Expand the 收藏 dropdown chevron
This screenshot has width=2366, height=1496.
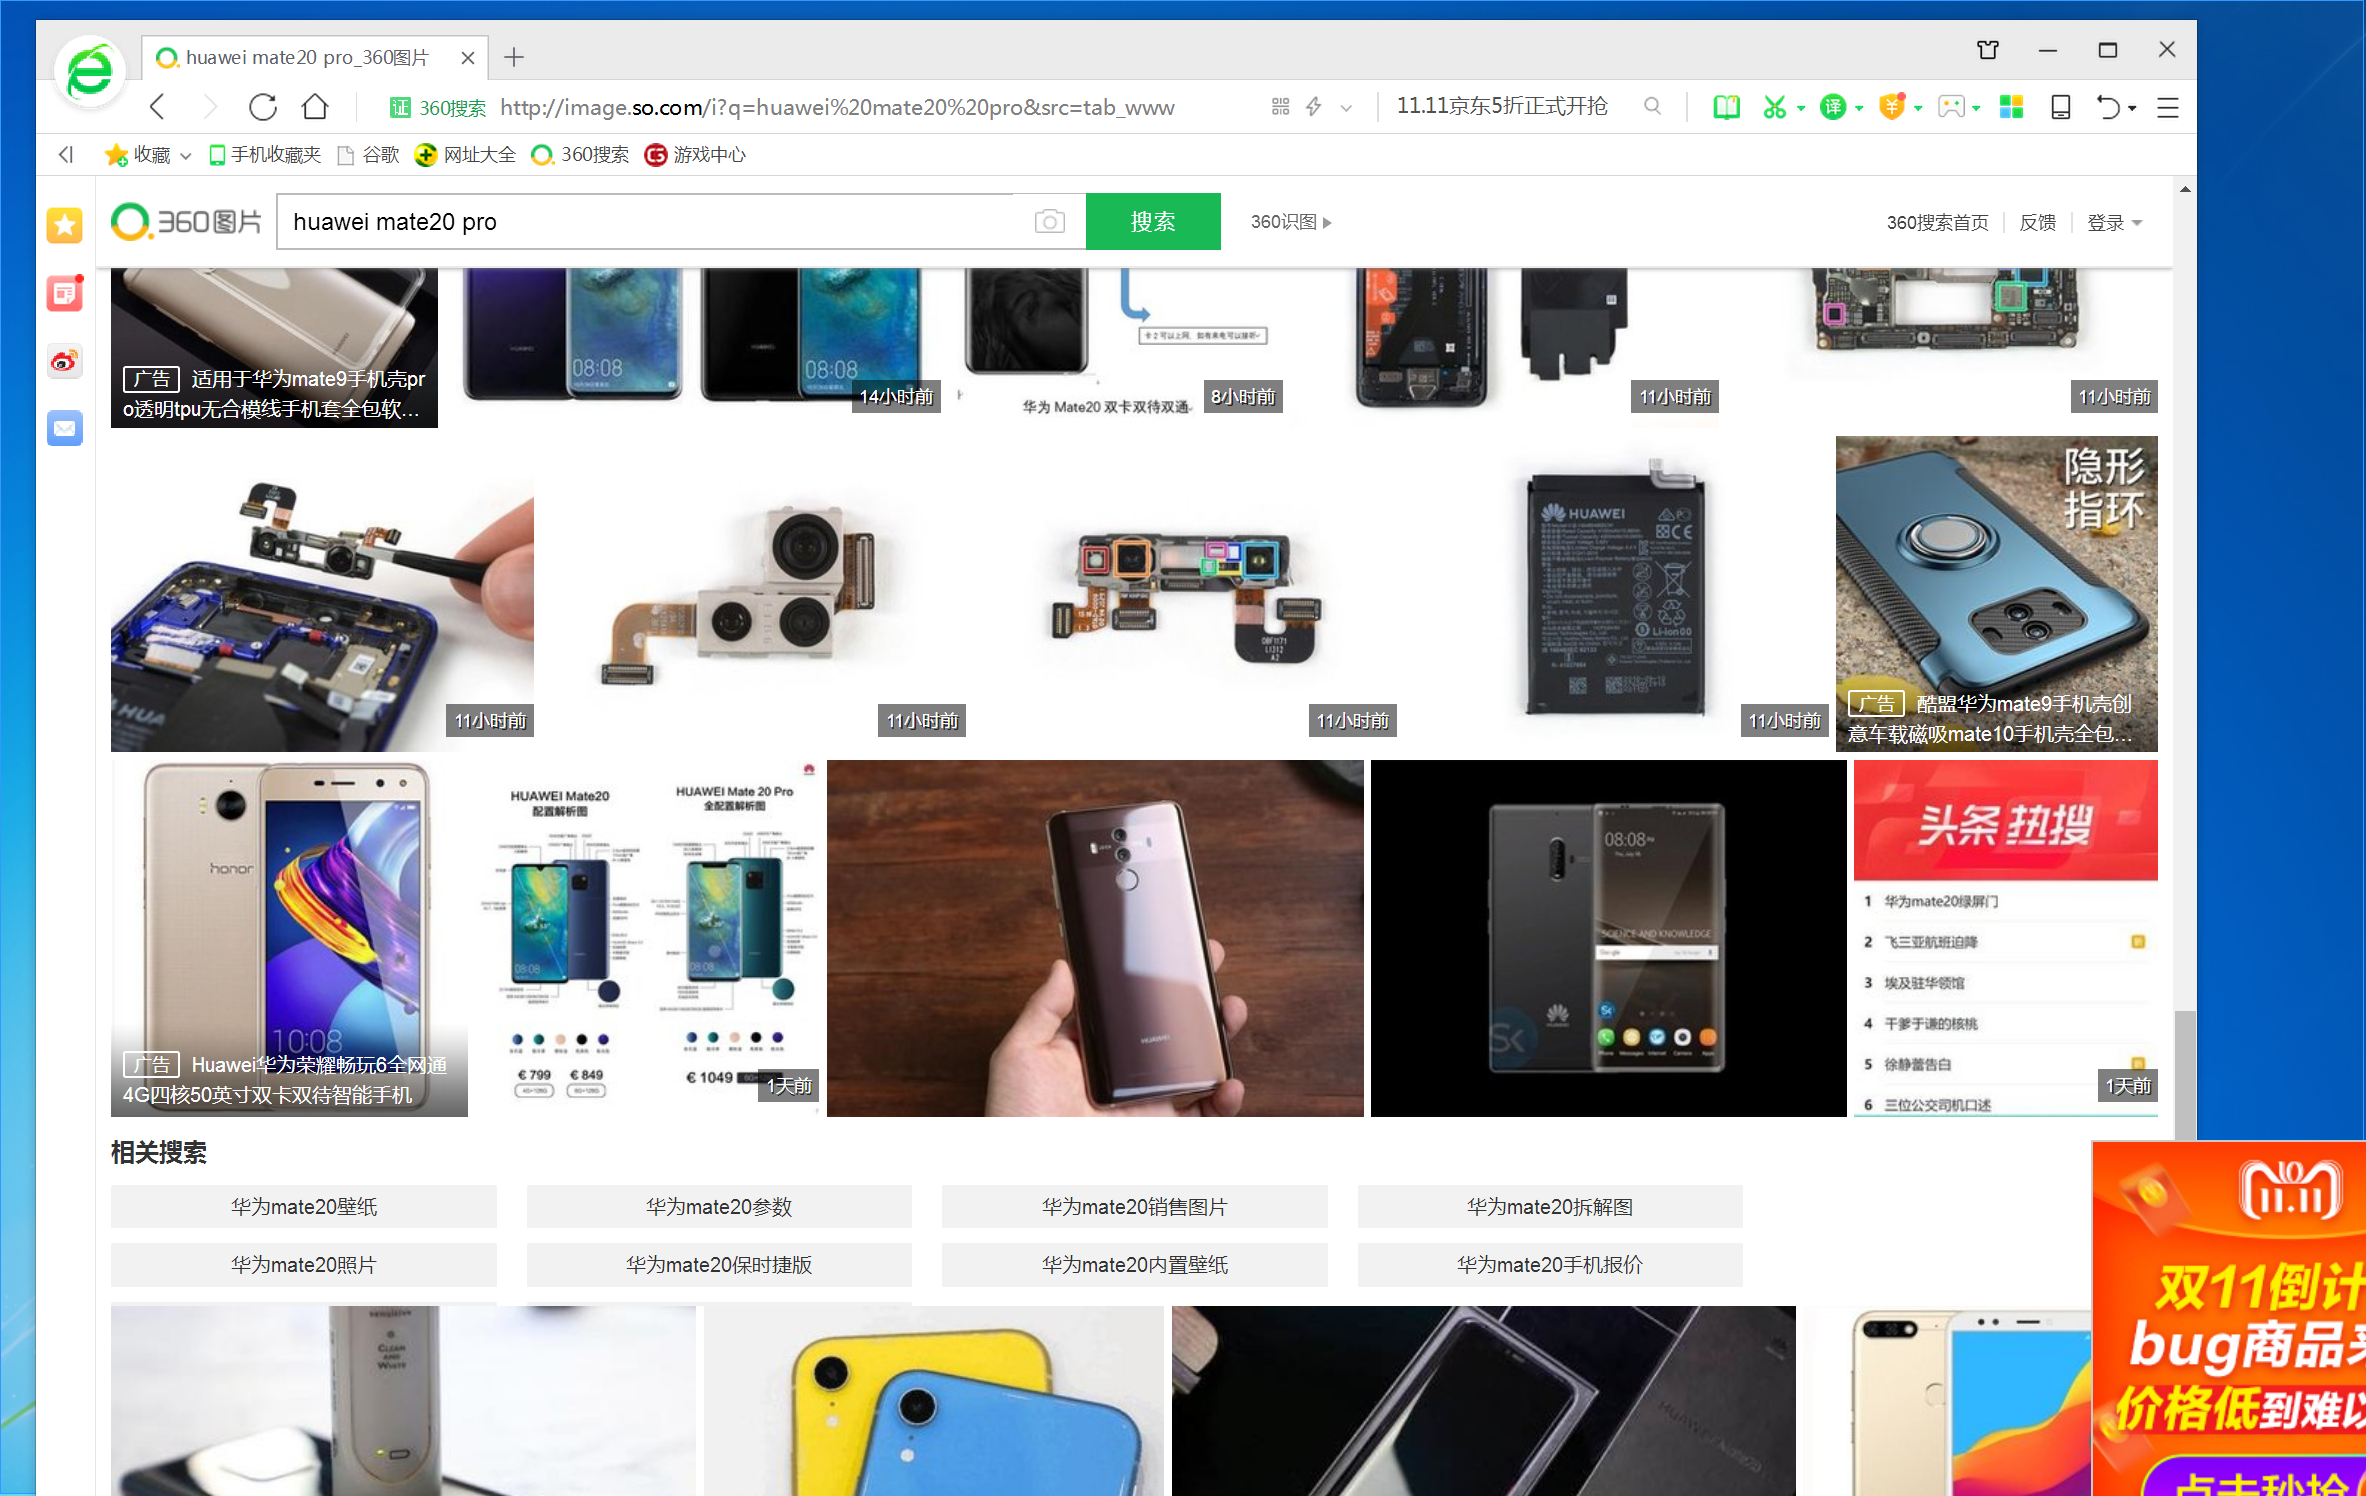(x=185, y=156)
